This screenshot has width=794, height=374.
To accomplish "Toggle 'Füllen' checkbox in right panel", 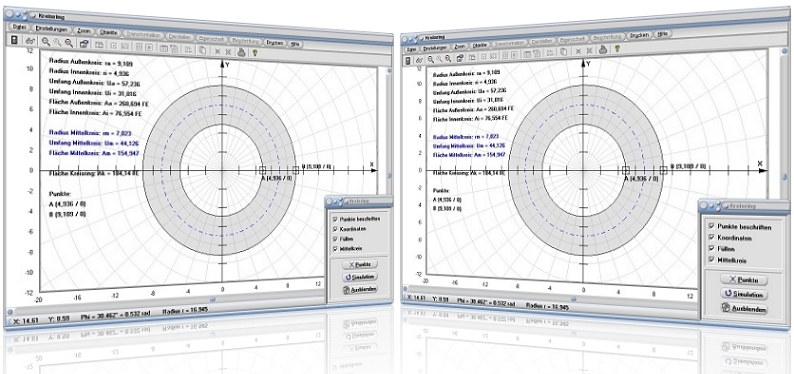I will point(711,249).
